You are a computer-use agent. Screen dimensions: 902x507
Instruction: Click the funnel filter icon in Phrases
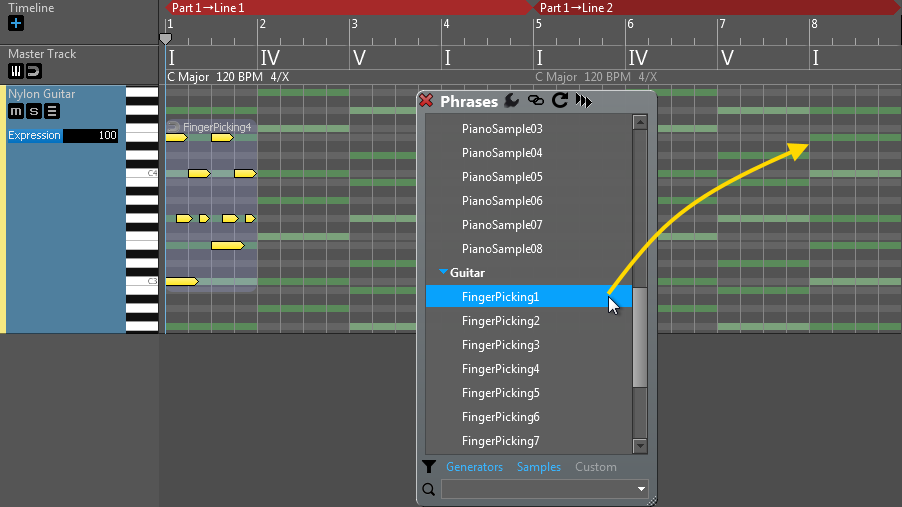(x=429, y=466)
